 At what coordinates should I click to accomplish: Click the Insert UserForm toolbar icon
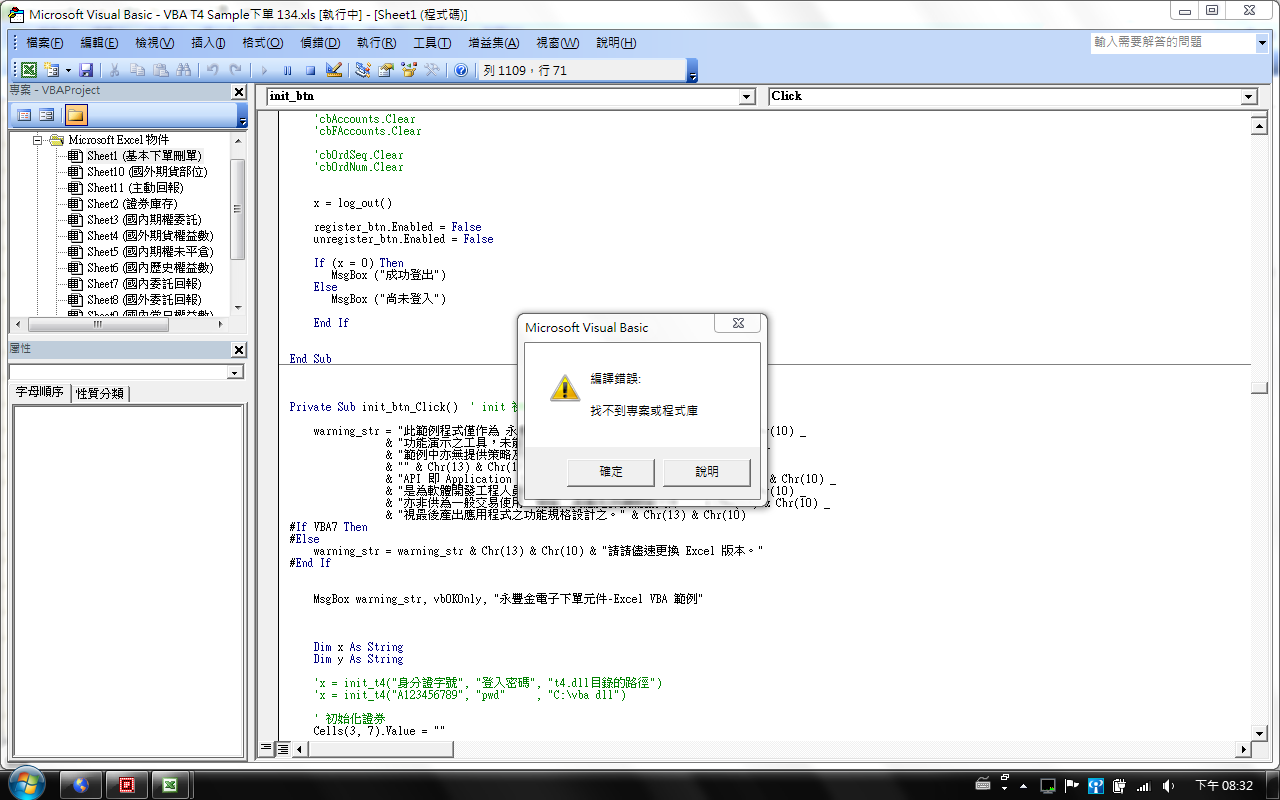(x=51, y=70)
